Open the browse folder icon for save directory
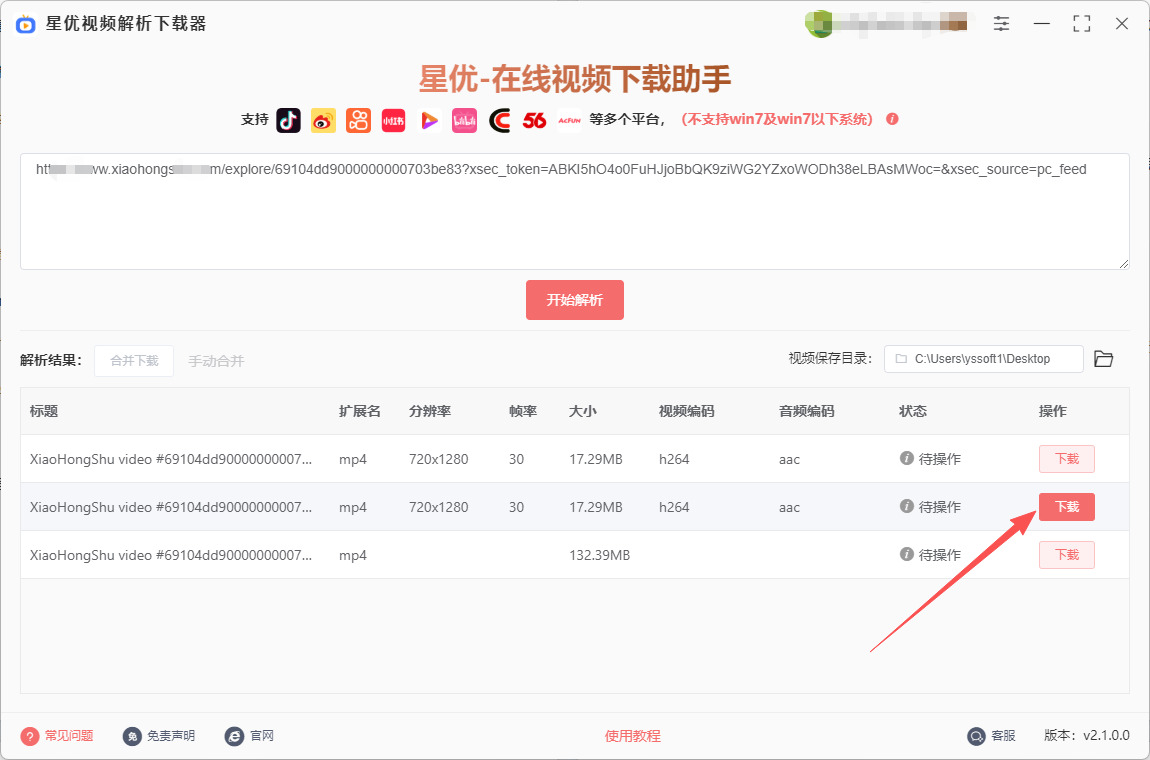The height and width of the screenshot is (760, 1150). 1104,359
